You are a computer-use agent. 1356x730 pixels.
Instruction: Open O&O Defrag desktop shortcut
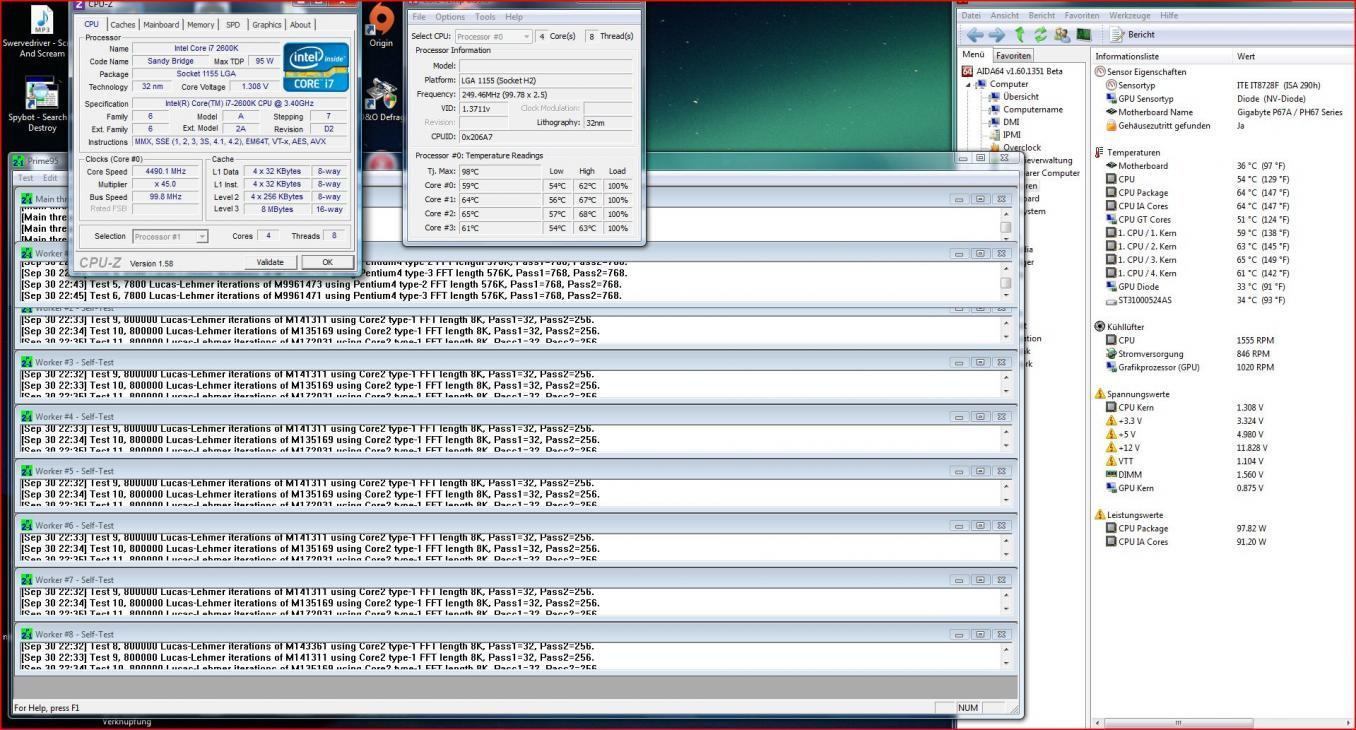click(381, 99)
